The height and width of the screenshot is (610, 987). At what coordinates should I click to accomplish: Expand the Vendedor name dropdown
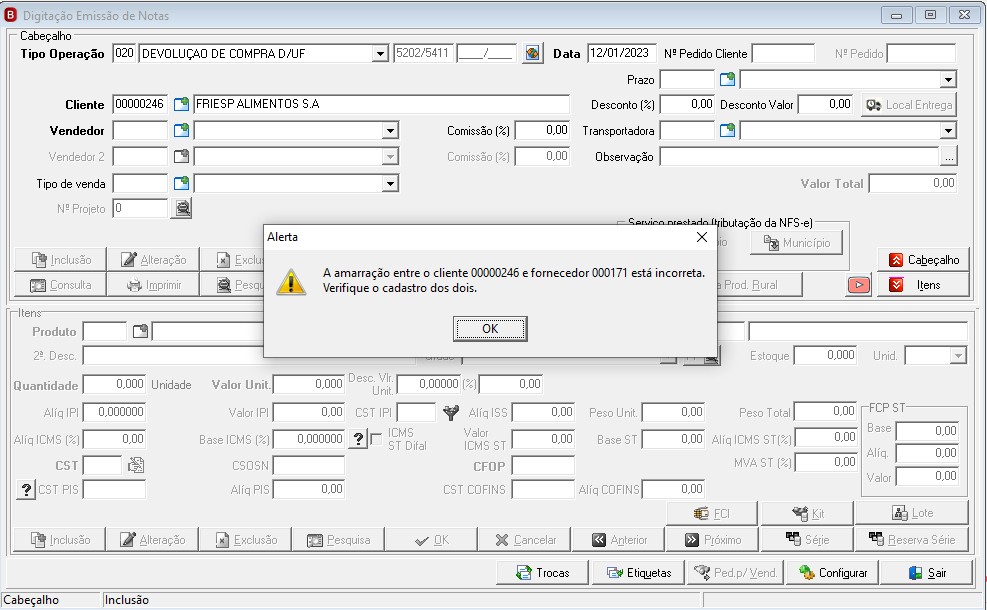tap(390, 131)
